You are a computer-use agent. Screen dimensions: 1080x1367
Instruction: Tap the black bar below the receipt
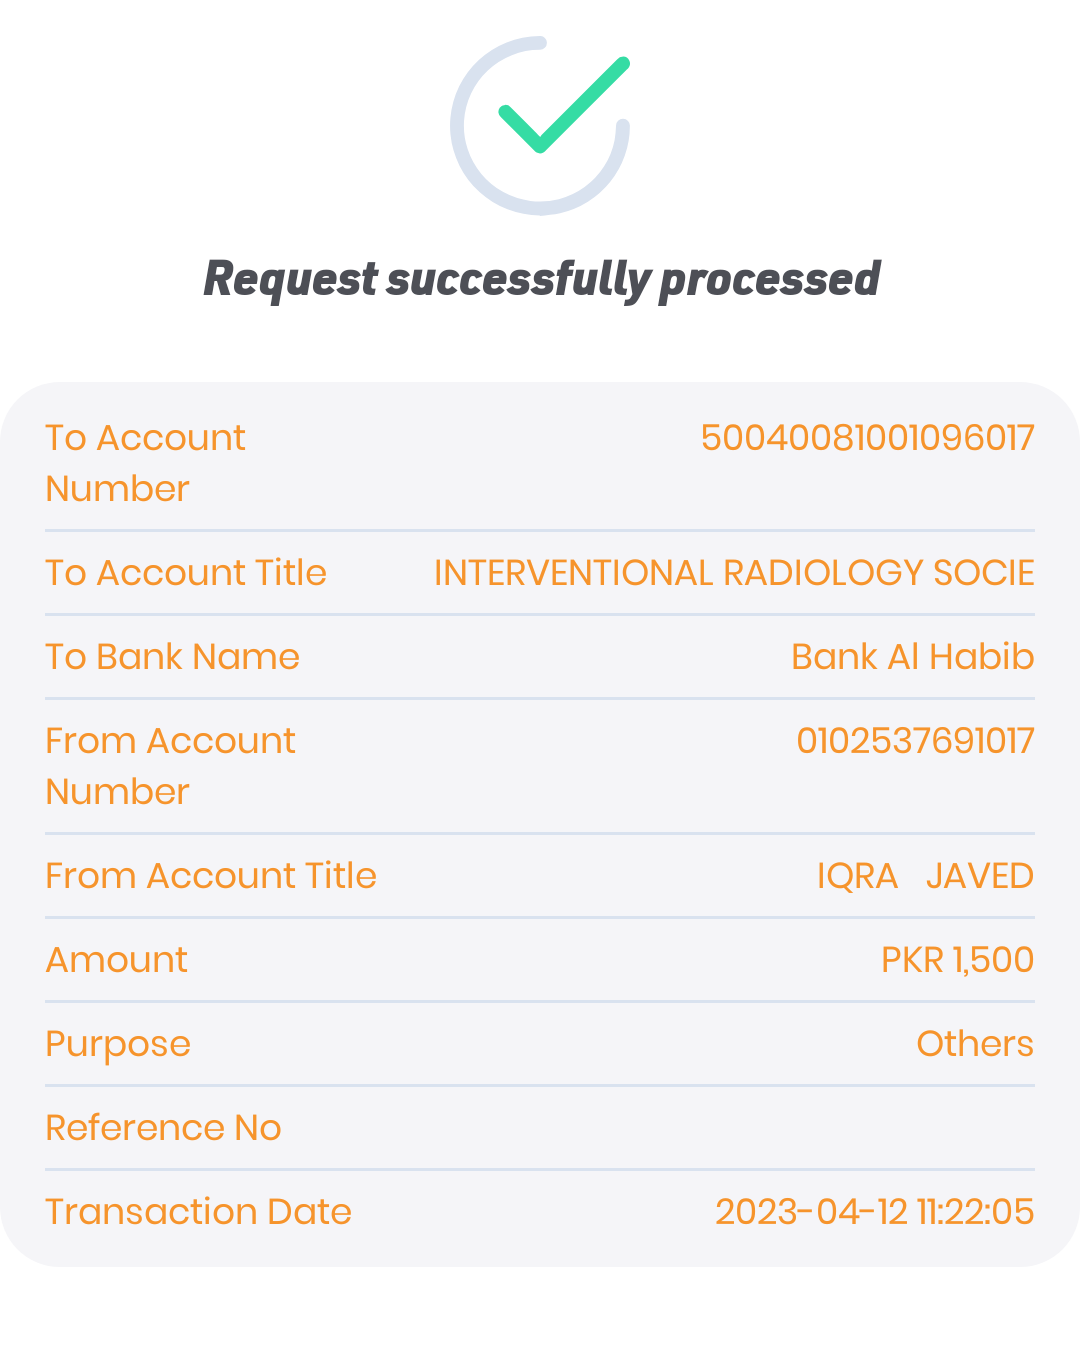540,1316
